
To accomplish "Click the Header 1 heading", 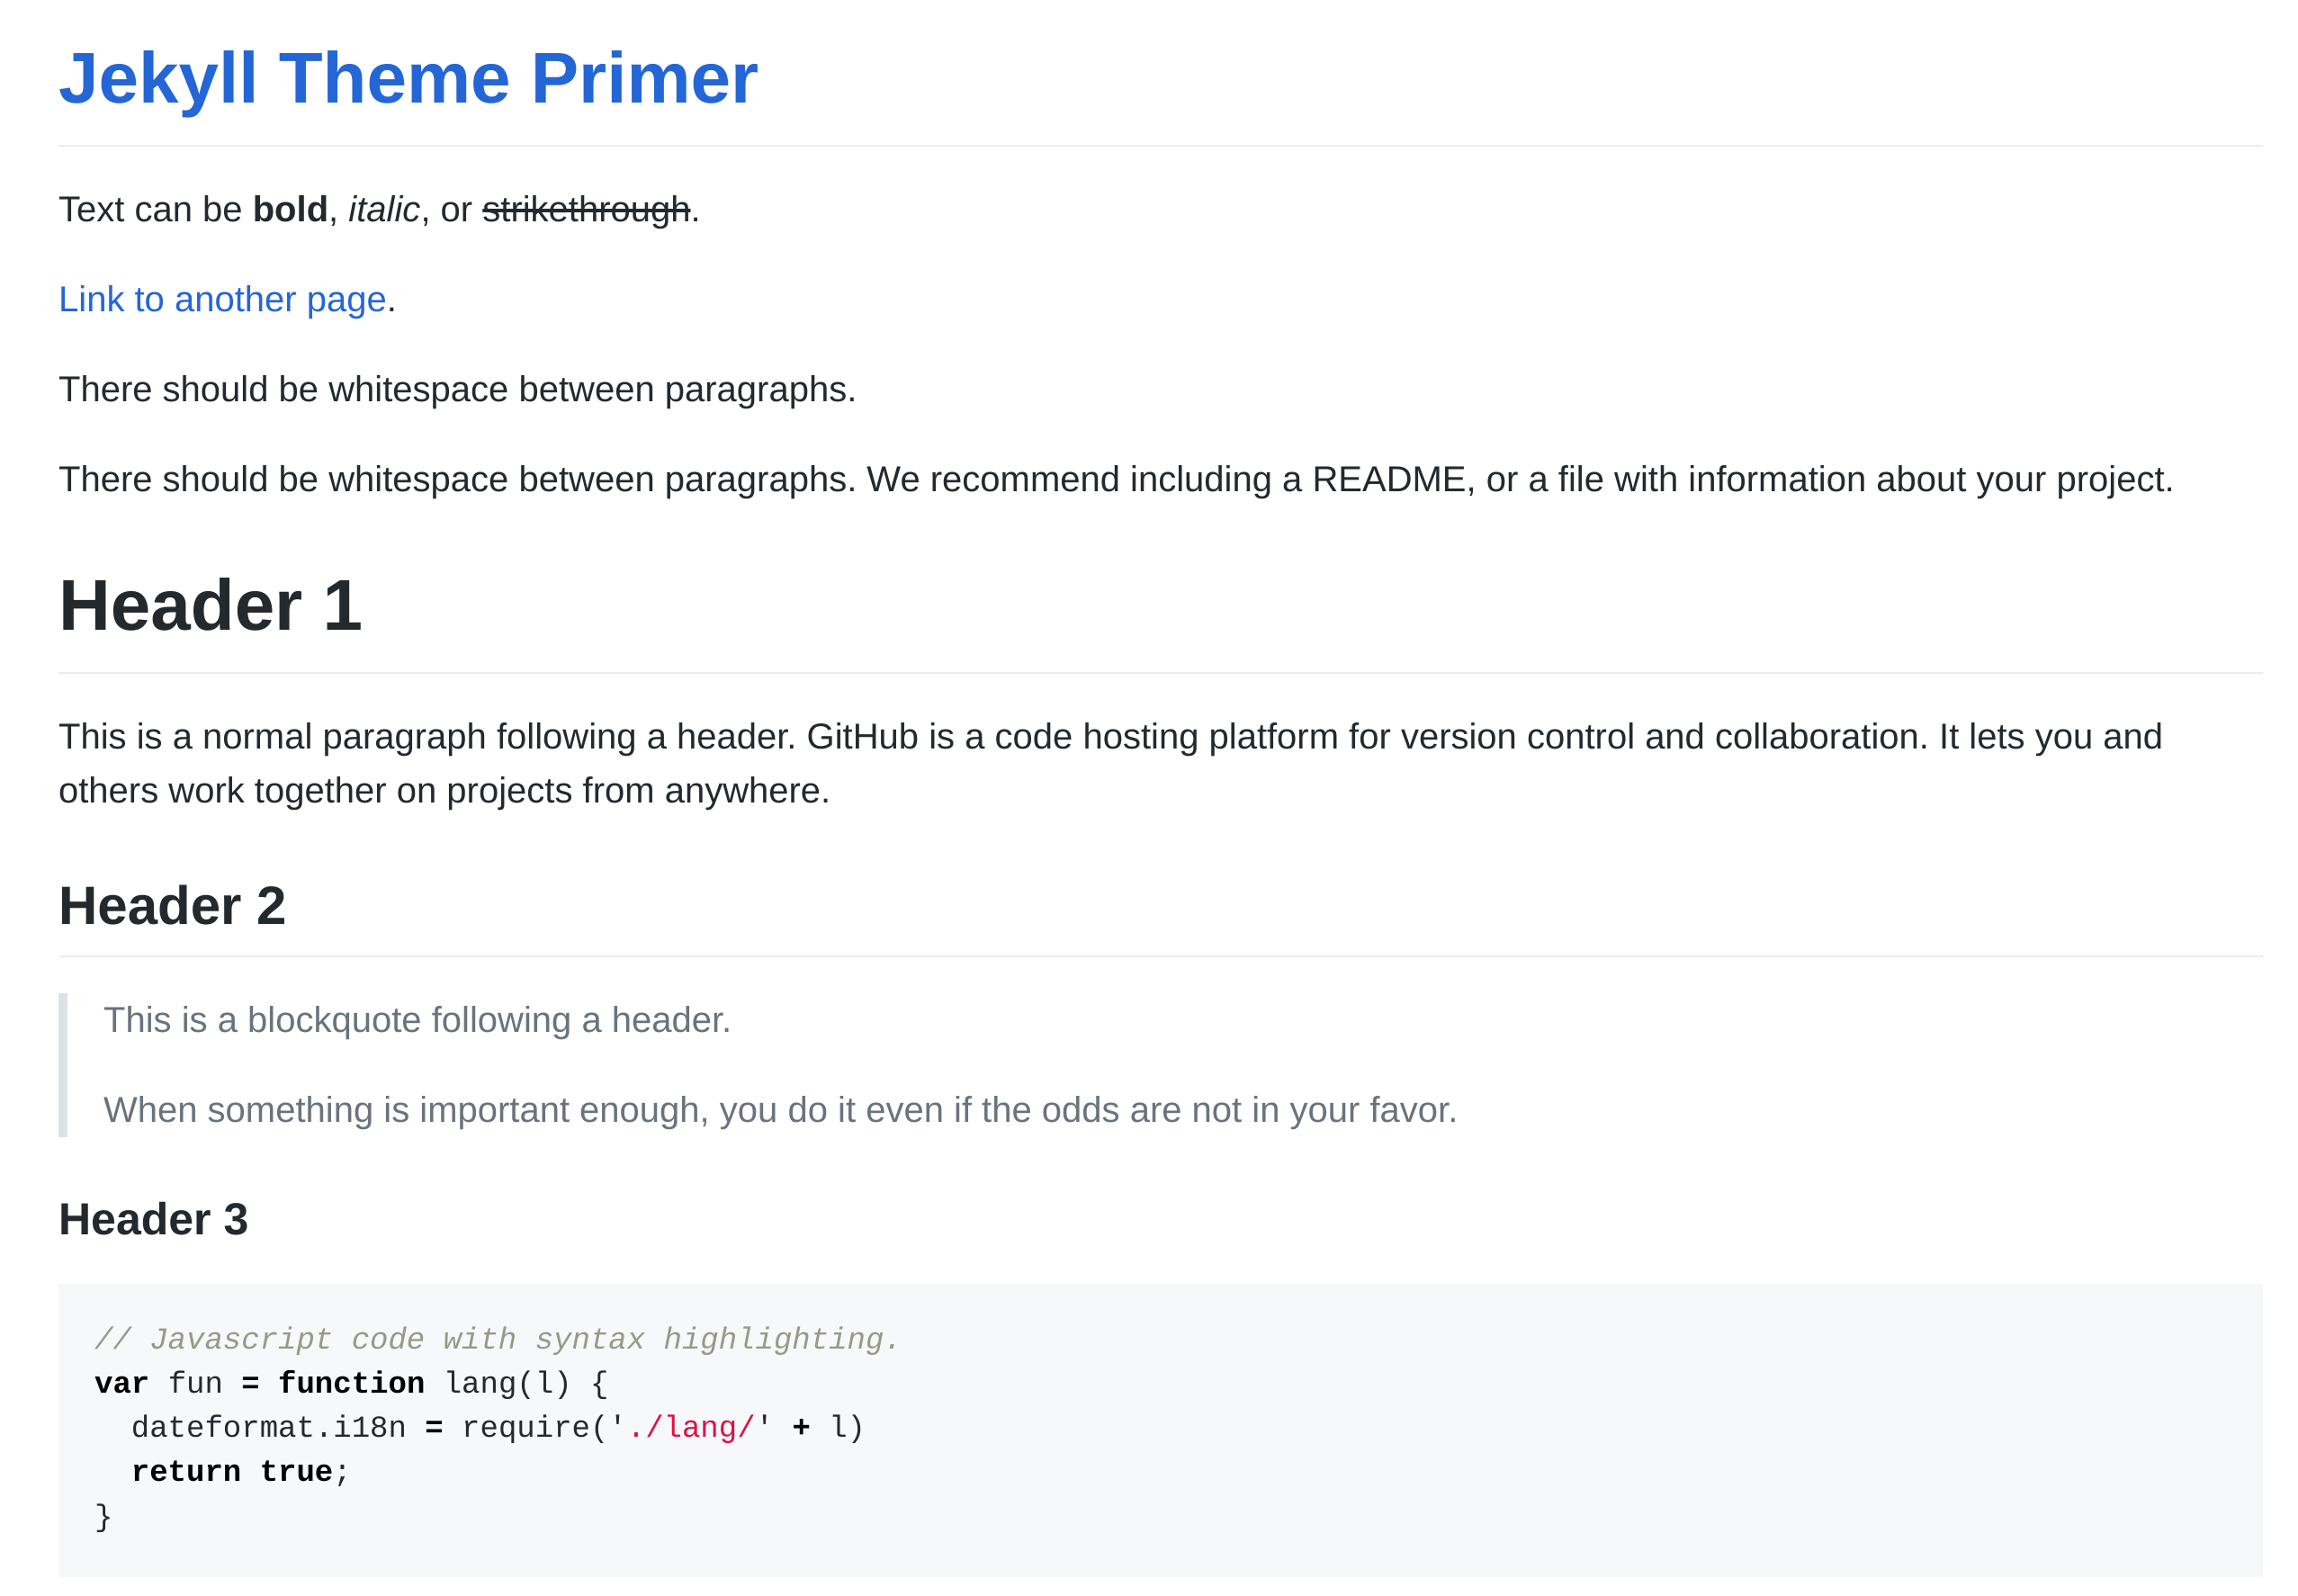I will [210, 605].
